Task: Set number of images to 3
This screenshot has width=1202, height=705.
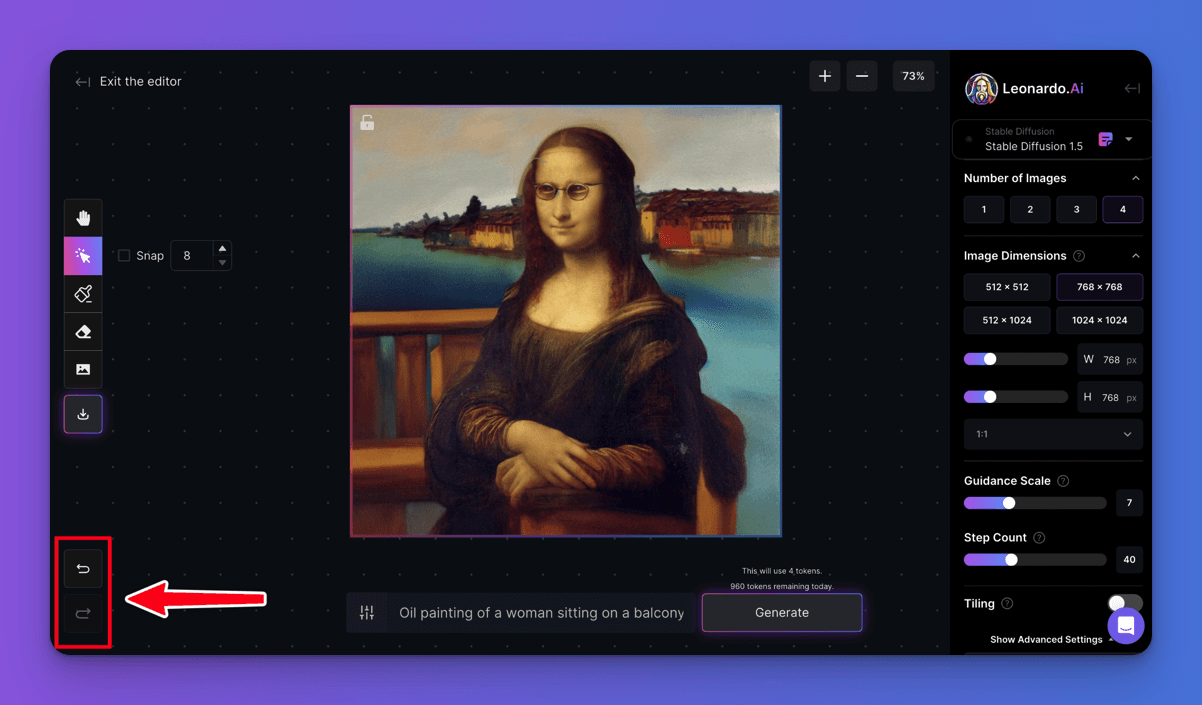Action: tap(1076, 210)
